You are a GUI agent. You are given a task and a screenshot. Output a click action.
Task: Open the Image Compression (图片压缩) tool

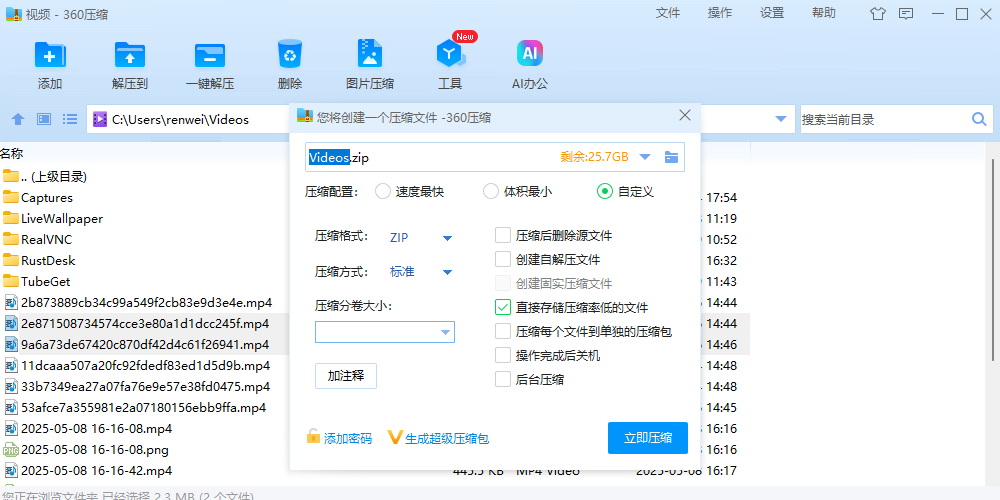[370, 55]
